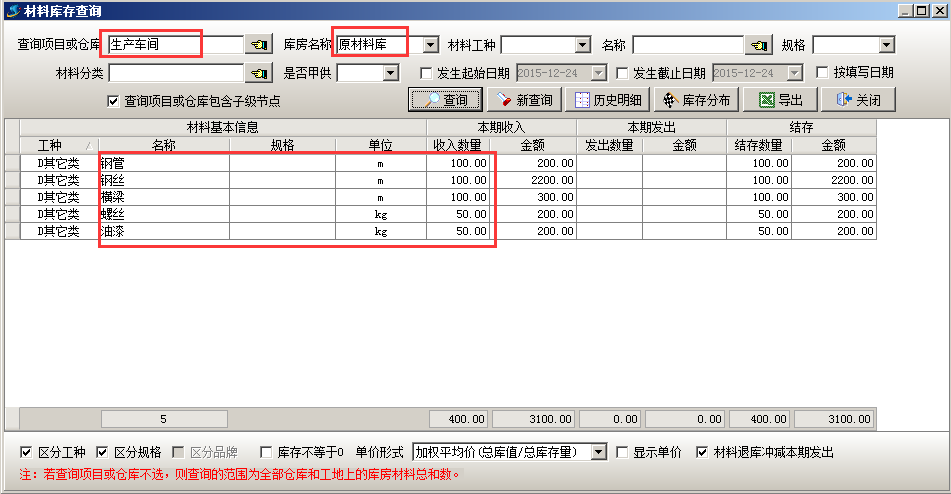This screenshot has height=494, width=951.
Task: Enable 发生起始日期 checkbox
Action: [x=426, y=73]
